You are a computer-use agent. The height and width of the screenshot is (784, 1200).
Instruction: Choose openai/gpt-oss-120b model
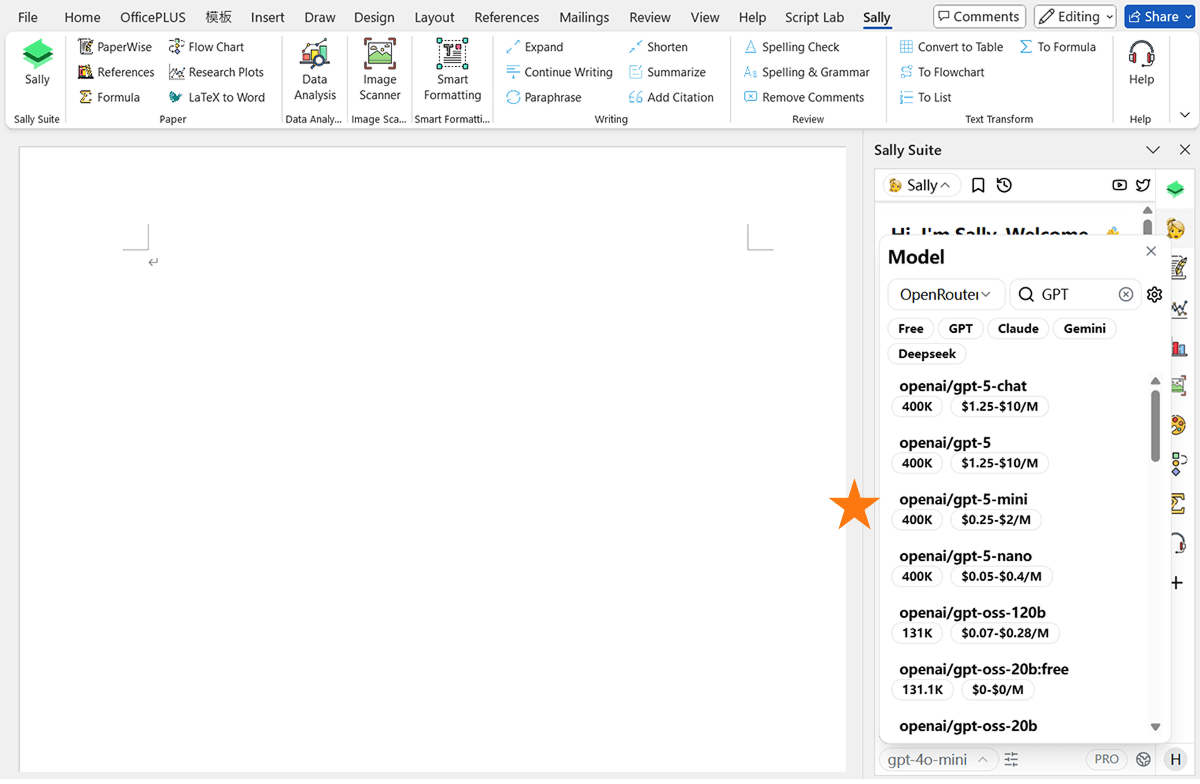pos(1018,622)
